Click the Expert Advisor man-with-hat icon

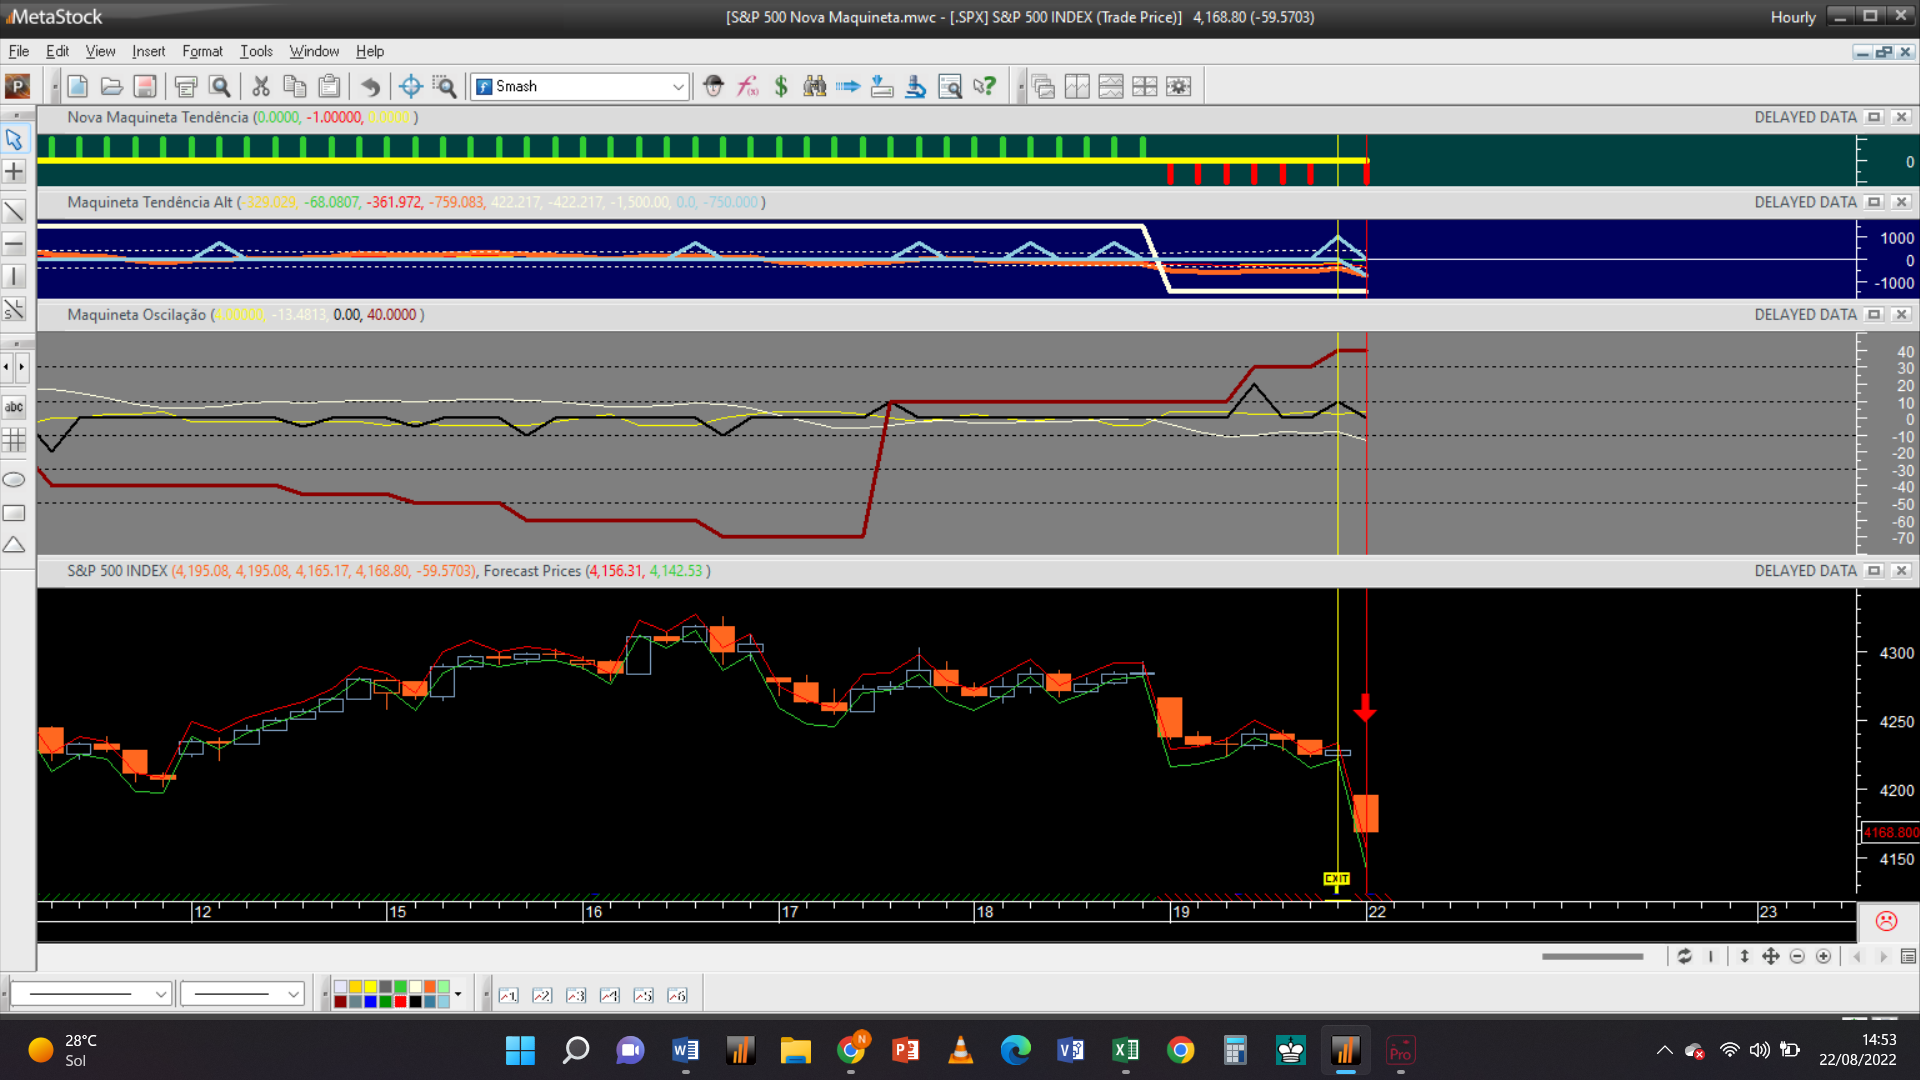point(713,87)
